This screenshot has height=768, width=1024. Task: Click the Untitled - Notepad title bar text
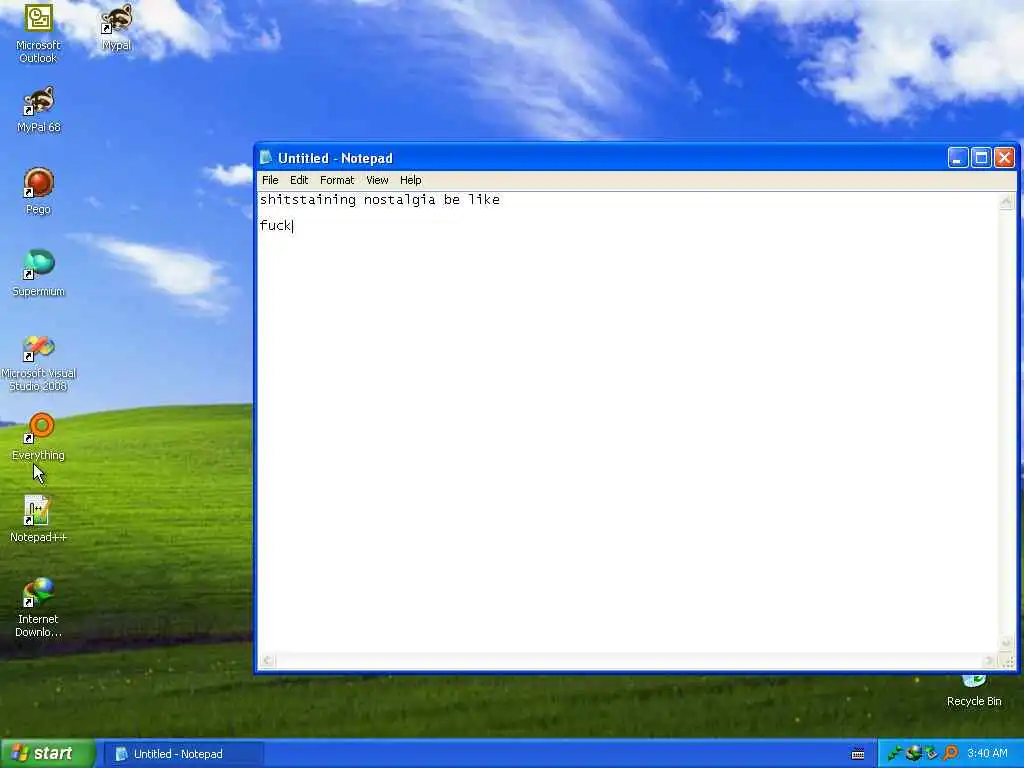point(335,158)
